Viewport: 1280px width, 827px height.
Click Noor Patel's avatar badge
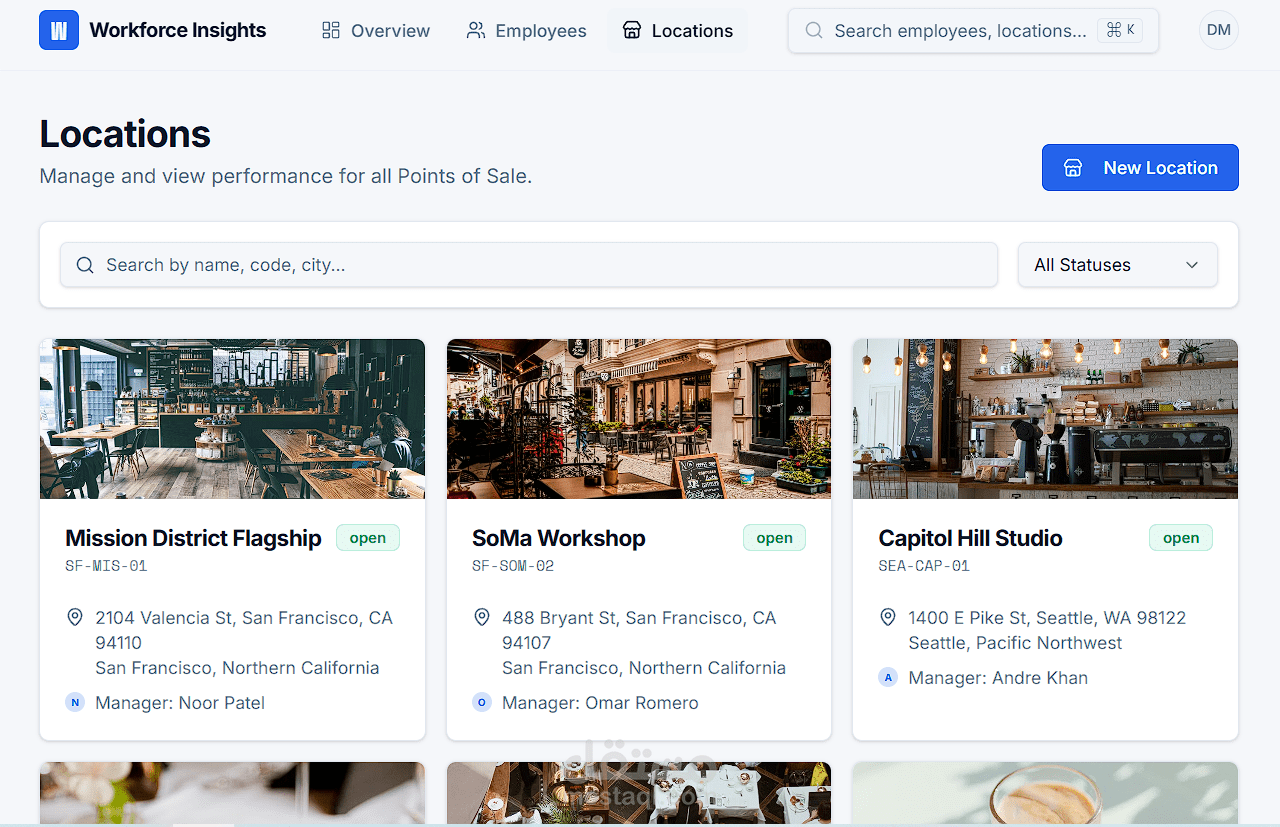click(75, 703)
